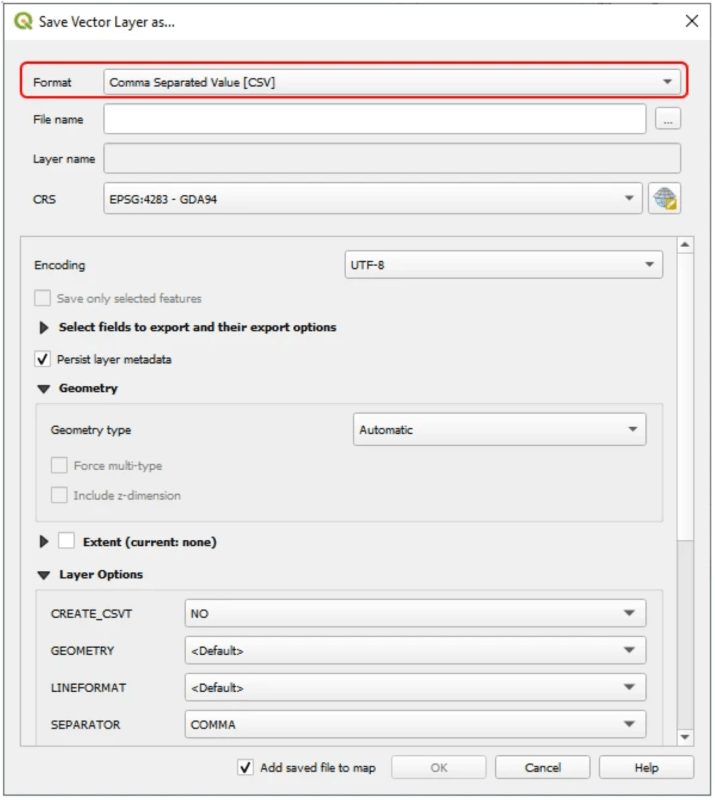The width and height of the screenshot is (715, 800).
Task: Click the Cancel button
Action: point(542,767)
